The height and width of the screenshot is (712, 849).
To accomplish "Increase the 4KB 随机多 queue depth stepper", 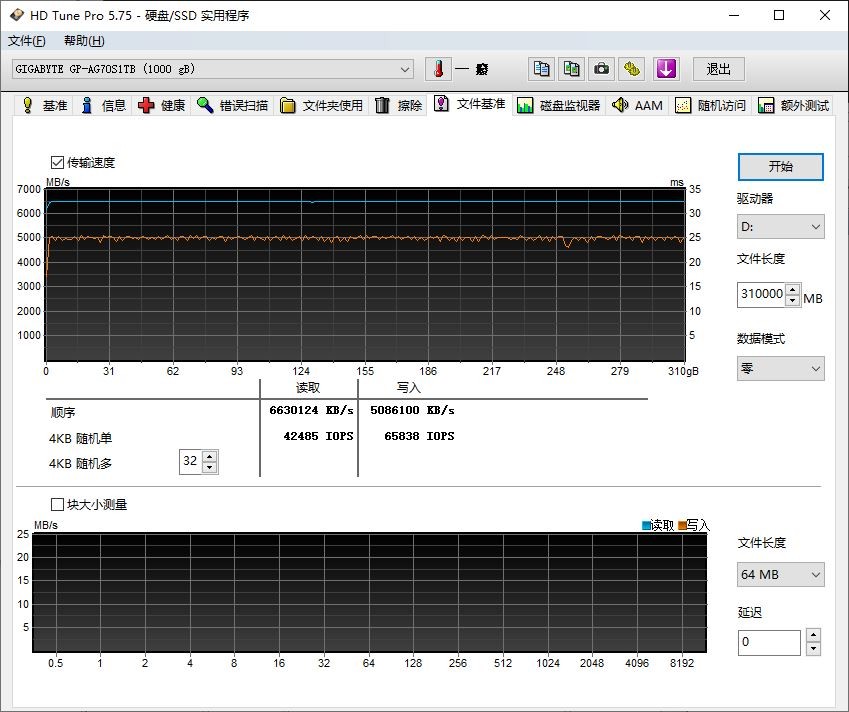I will click(209, 456).
